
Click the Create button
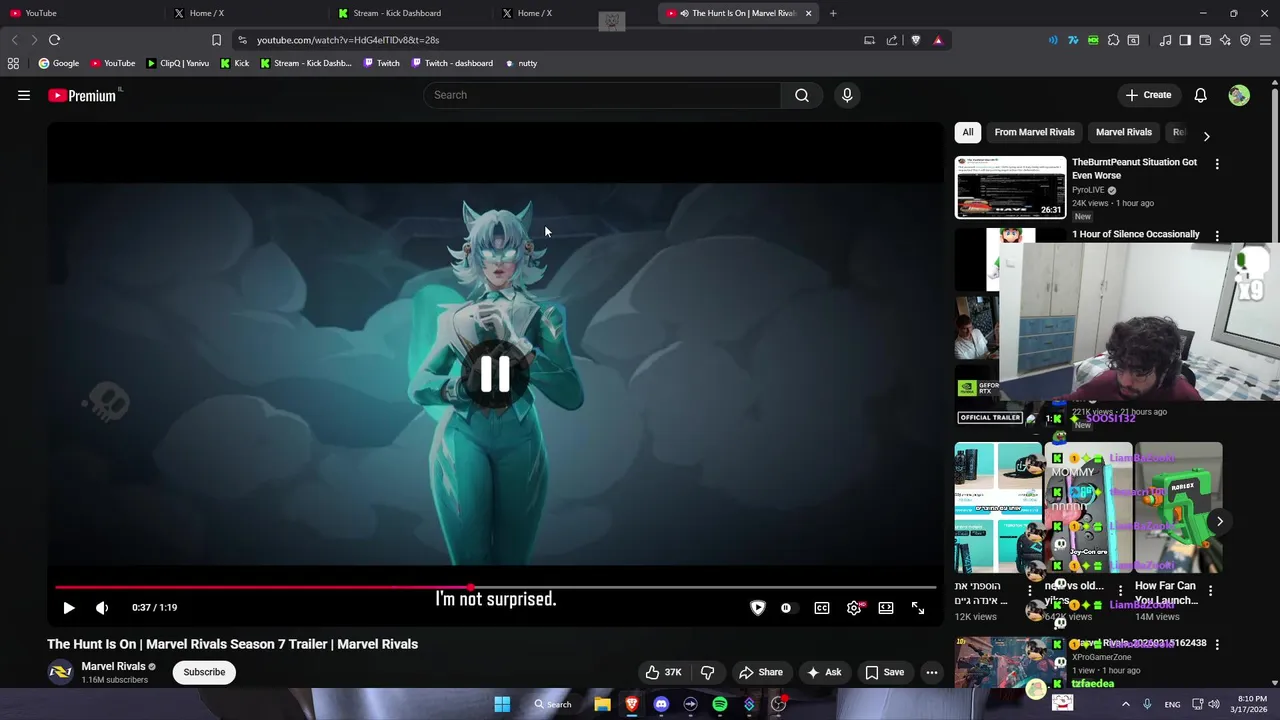(1148, 95)
